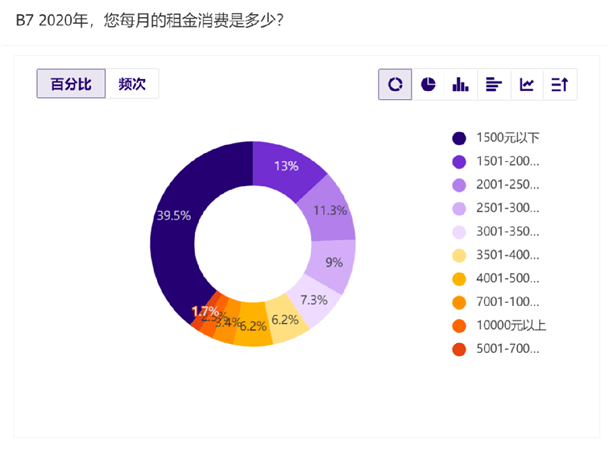Toggle the 1501-200... legend entry
This screenshot has width=609, height=449.
tap(496, 161)
